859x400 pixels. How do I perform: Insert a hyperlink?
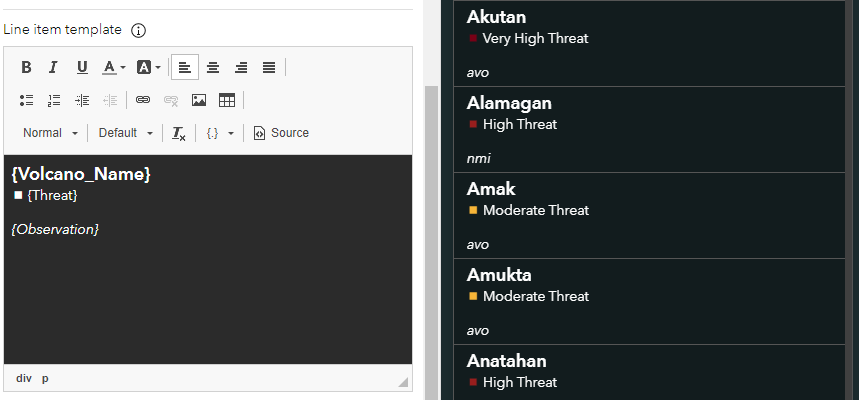point(143,100)
